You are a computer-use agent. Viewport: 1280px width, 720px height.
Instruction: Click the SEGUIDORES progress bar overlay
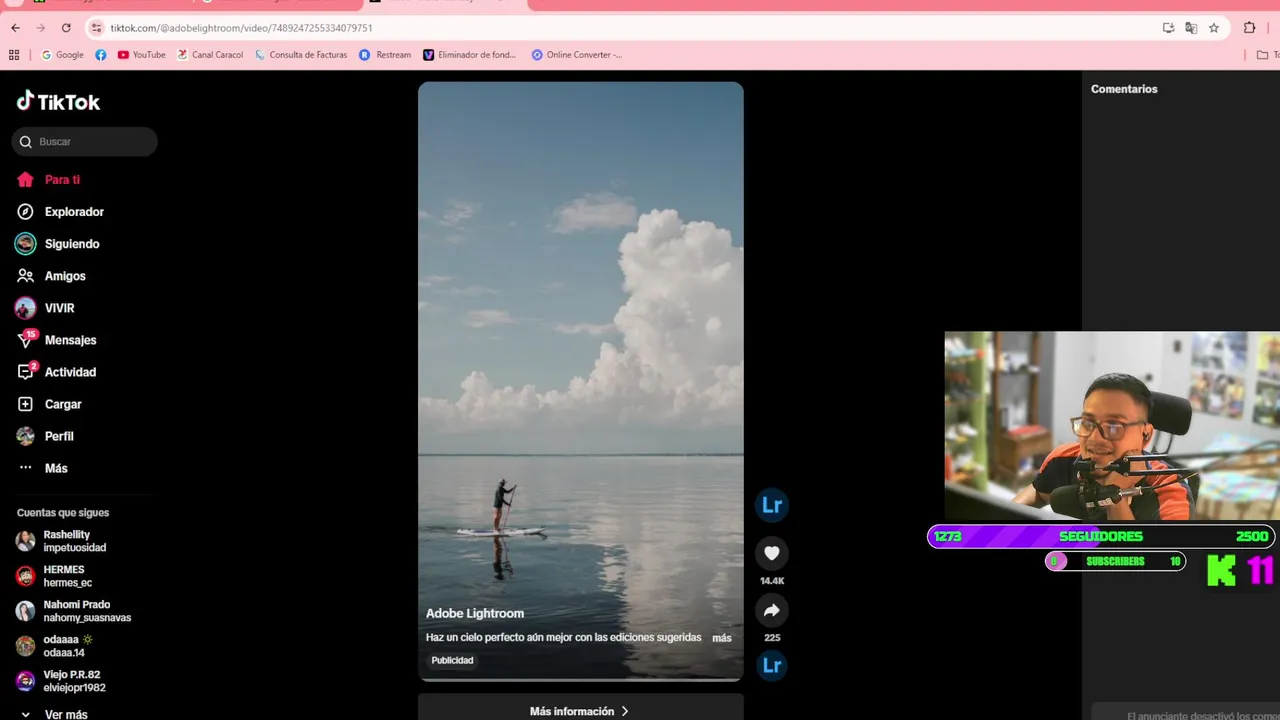[x=1101, y=536]
